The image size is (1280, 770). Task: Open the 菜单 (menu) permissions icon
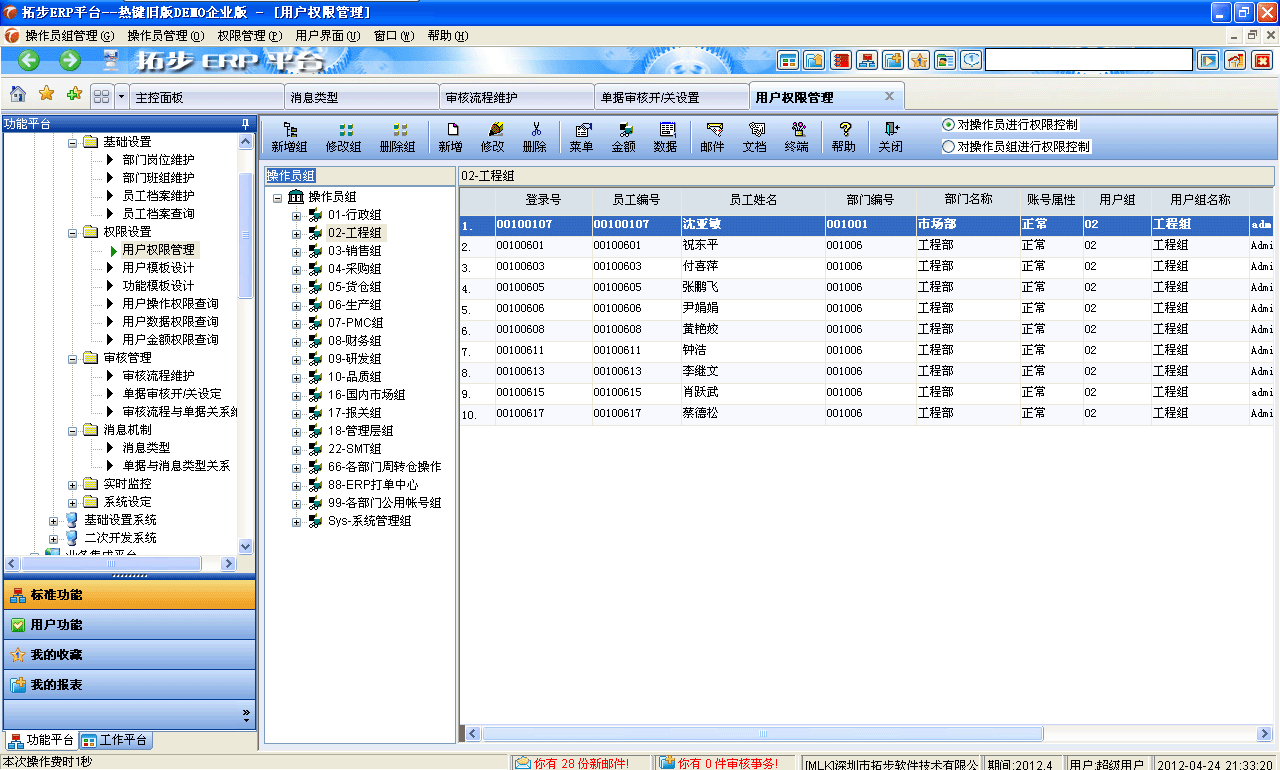pyautogui.click(x=581, y=135)
